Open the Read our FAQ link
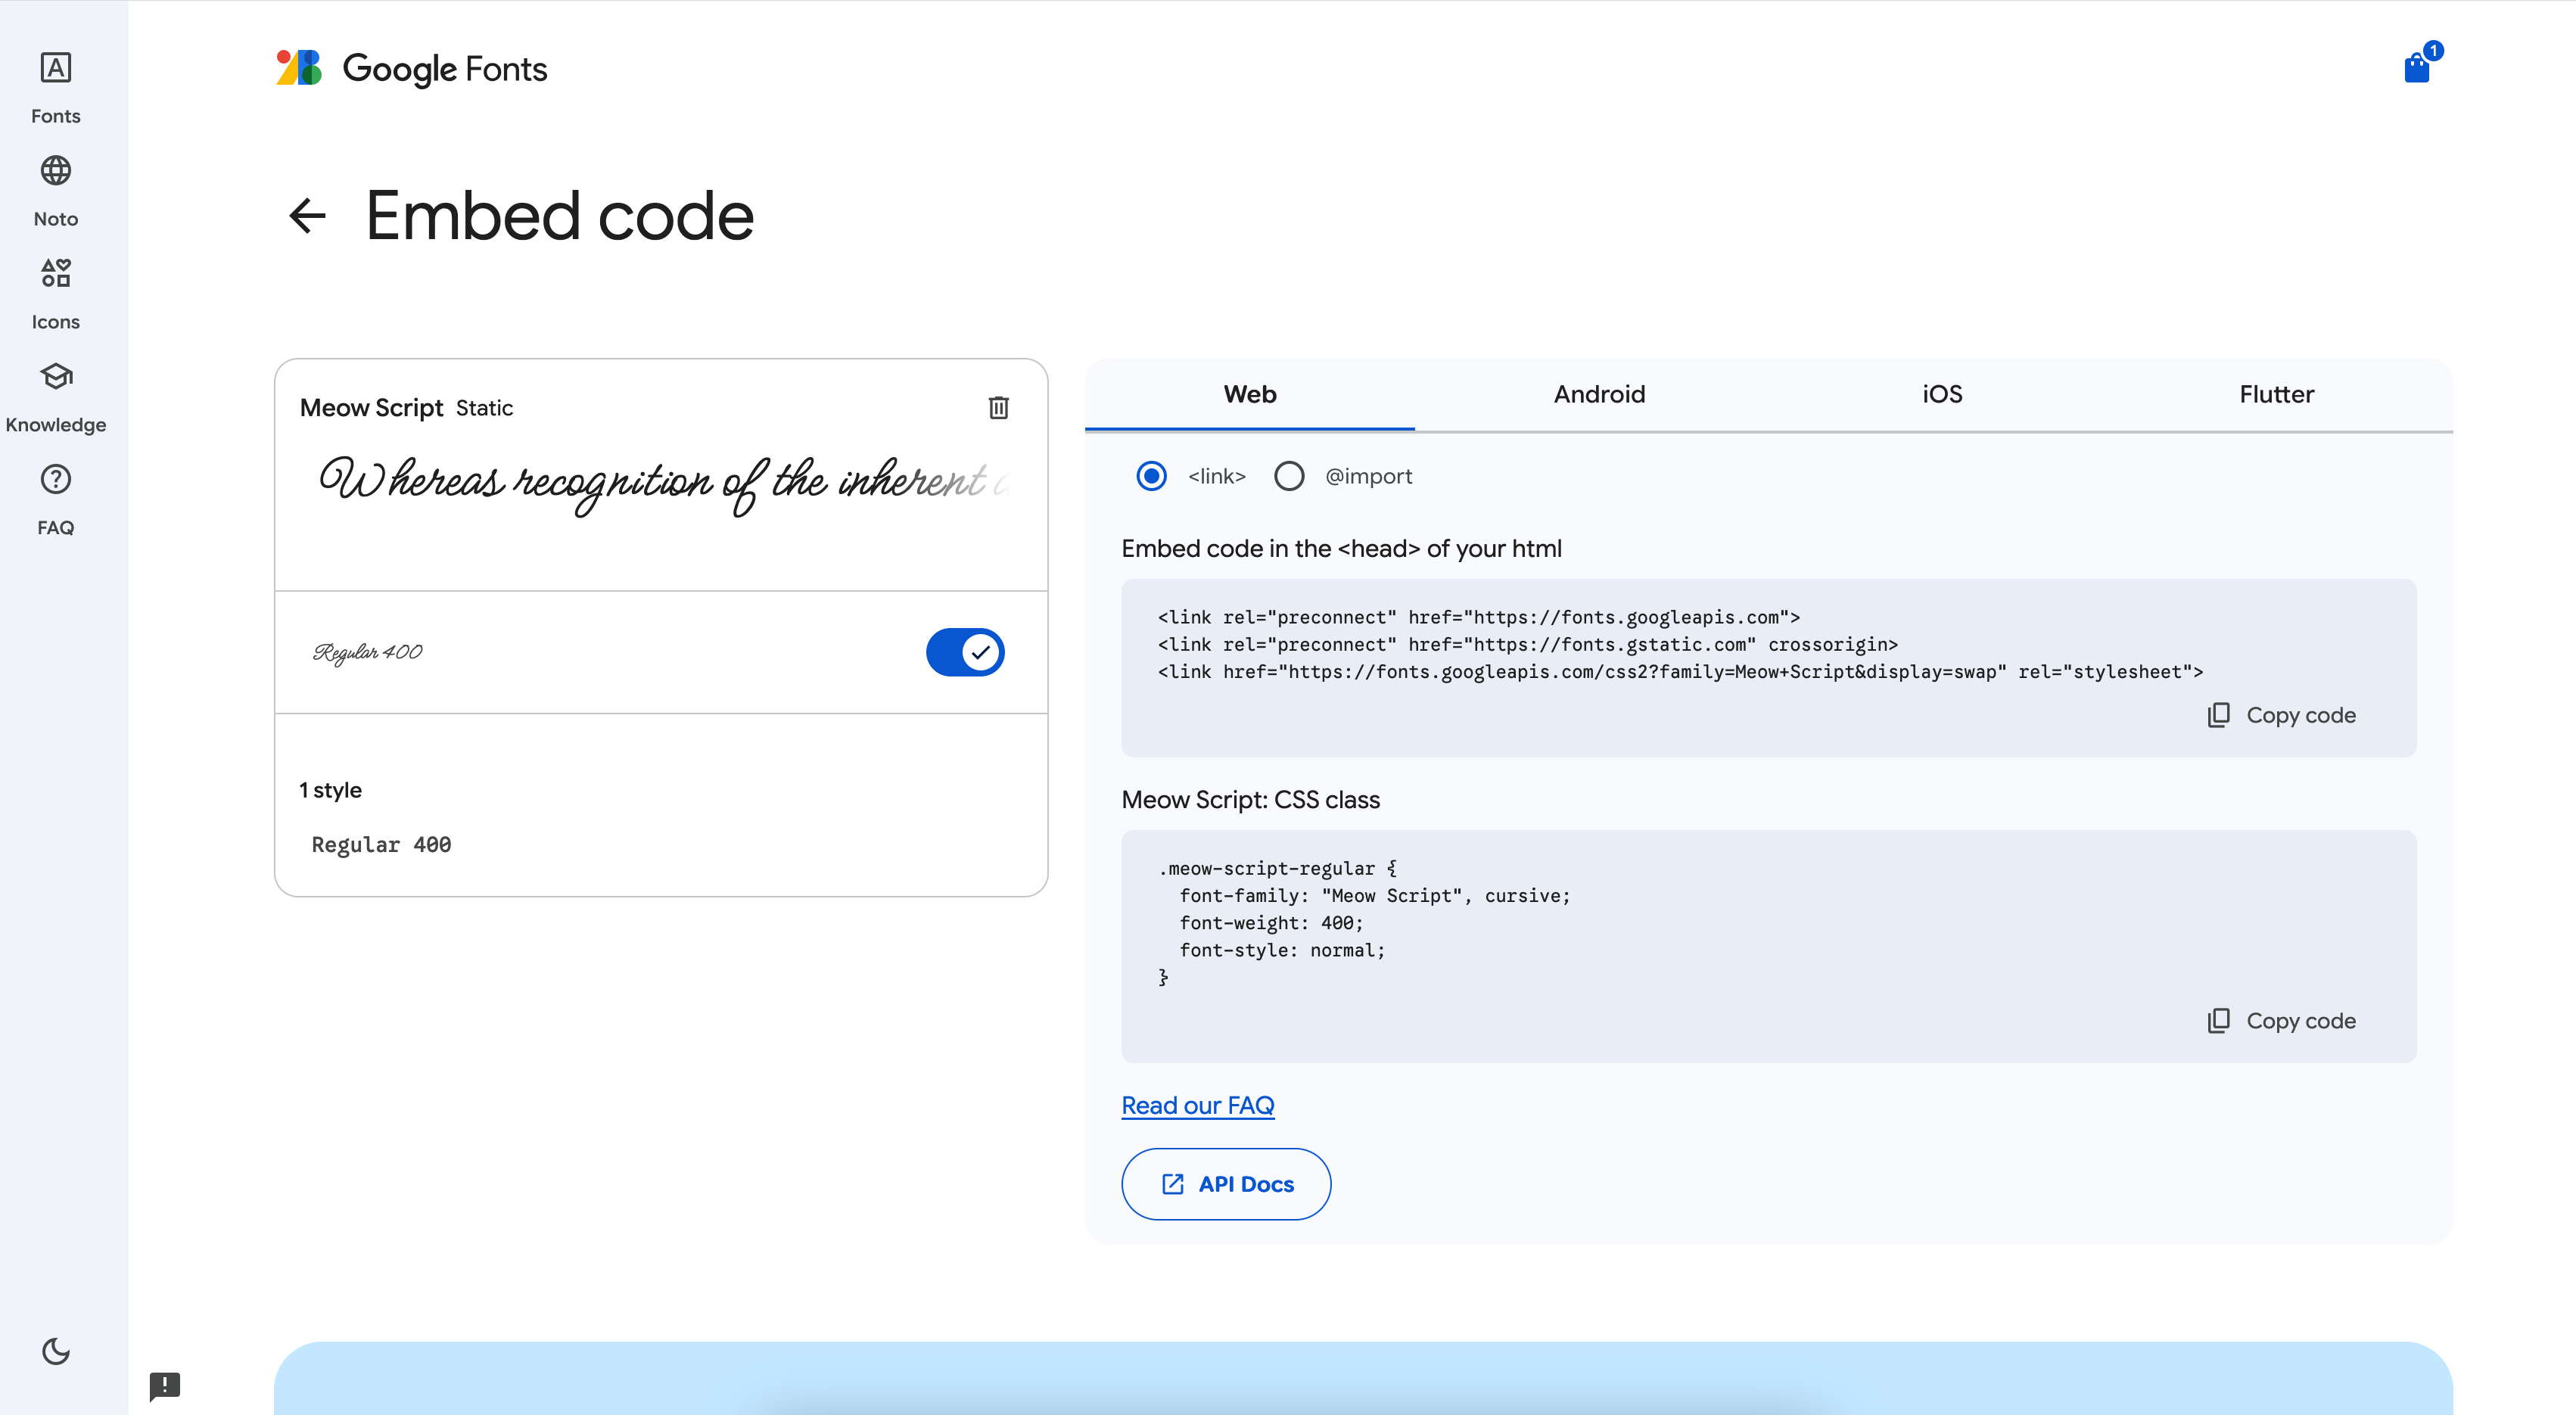Viewport: 2576px width, 1415px height. click(1197, 1105)
